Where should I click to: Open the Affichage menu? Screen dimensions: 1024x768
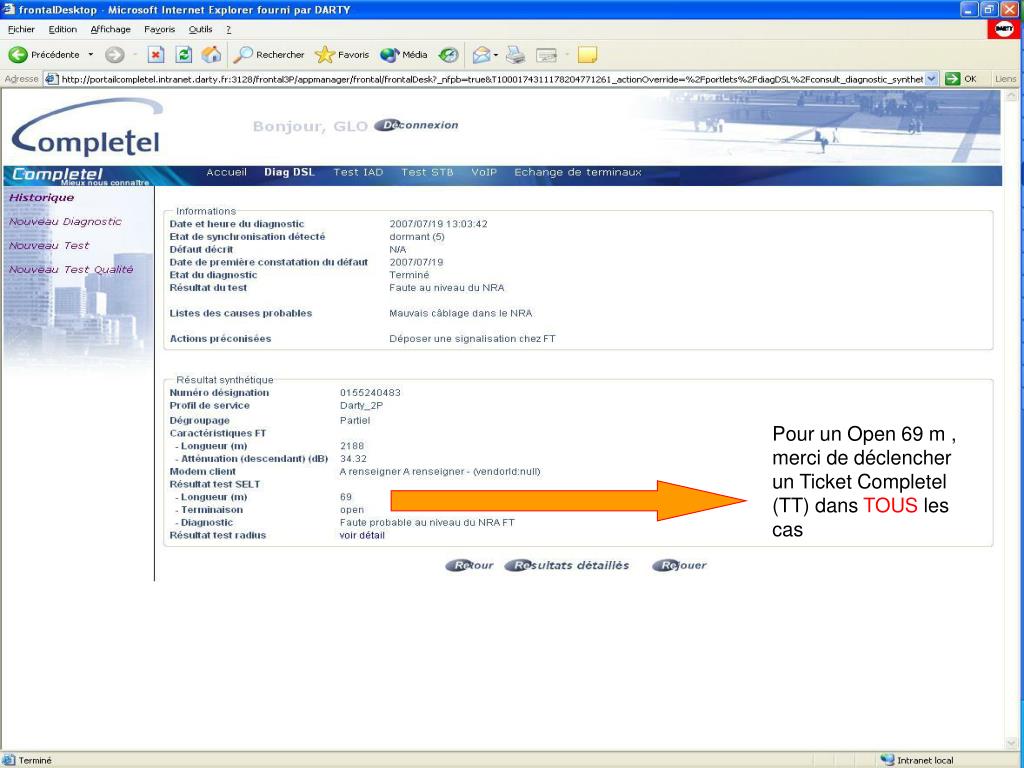tap(110, 29)
